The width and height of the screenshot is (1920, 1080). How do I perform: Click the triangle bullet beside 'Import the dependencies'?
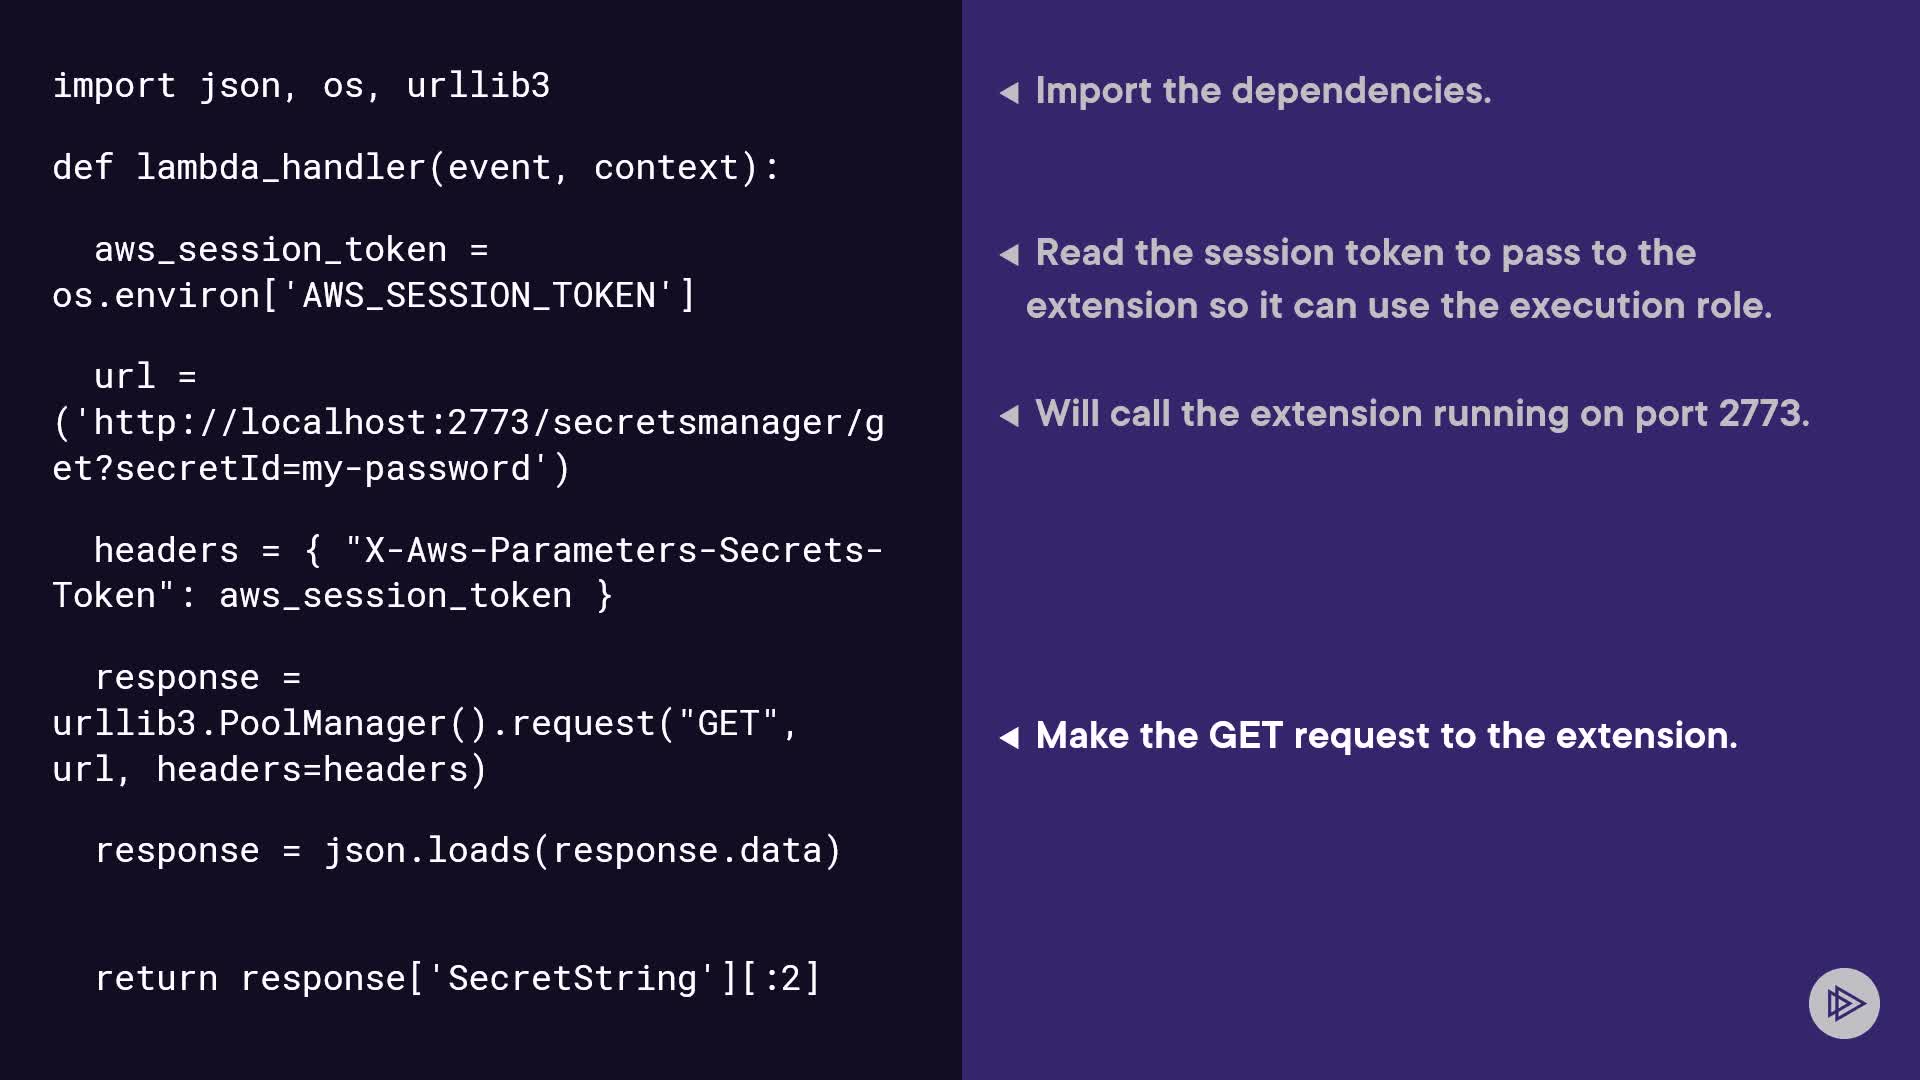pos(1009,93)
